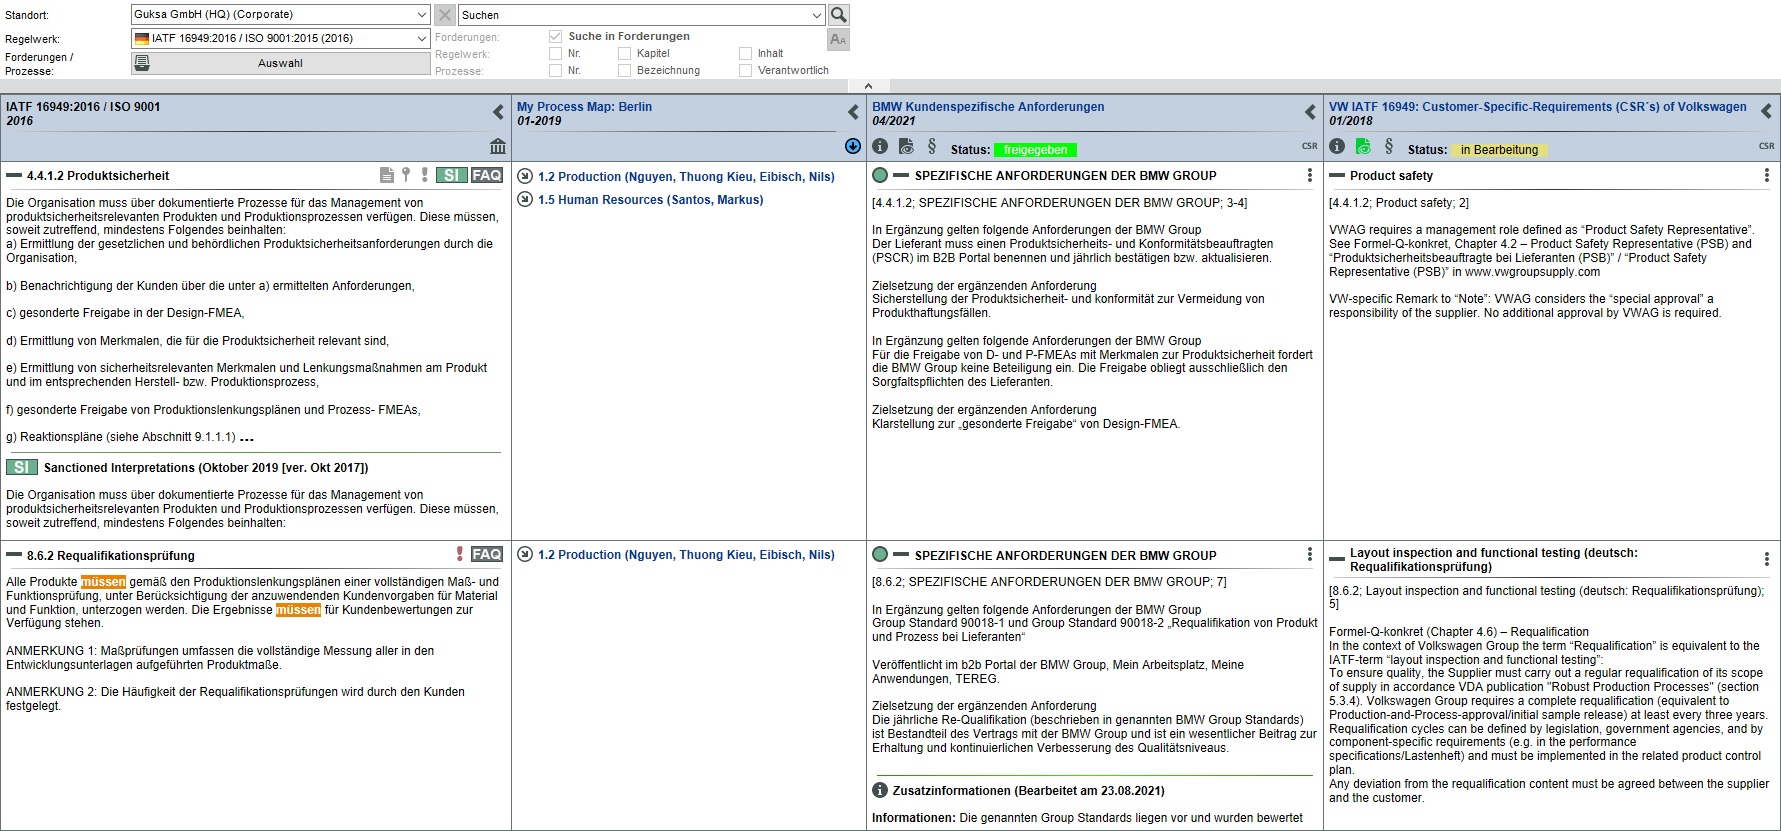Viewport: 1781px width, 831px height.
Task: Open the Suchen search history dropdown
Action: [x=817, y=15]
